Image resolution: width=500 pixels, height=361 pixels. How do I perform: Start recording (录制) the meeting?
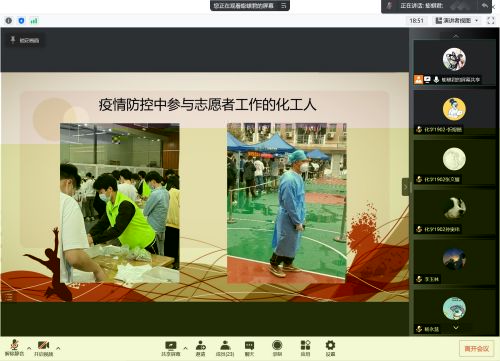click(277, 348)
